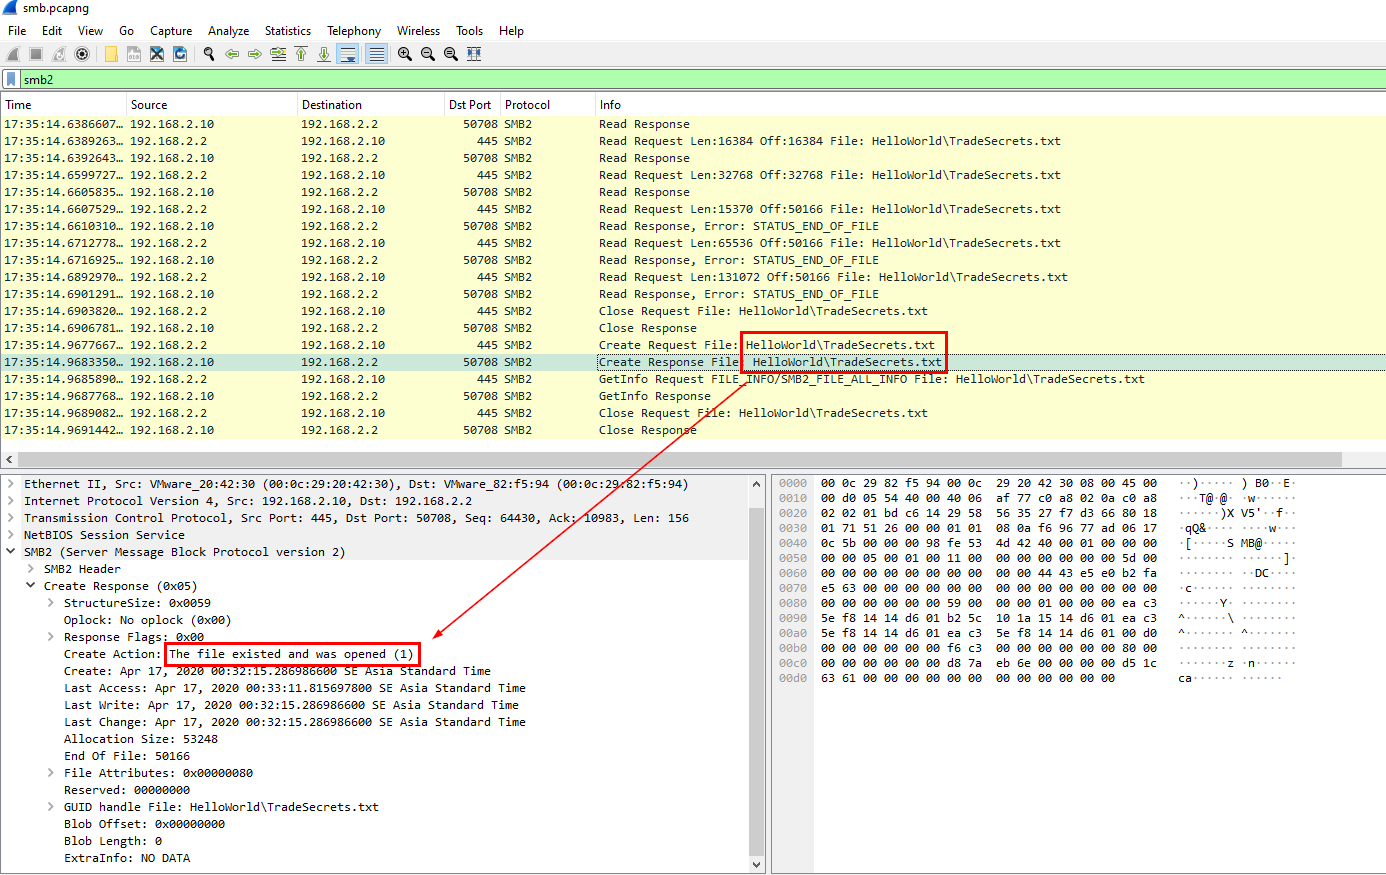Click the open capture file folder icon
This screenshot has width=1386, height=875.
pos(111,54)
